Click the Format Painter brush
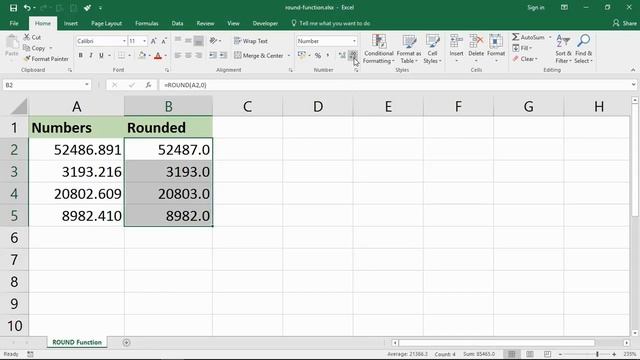The image size is (640, 360). tap(27, 59)
